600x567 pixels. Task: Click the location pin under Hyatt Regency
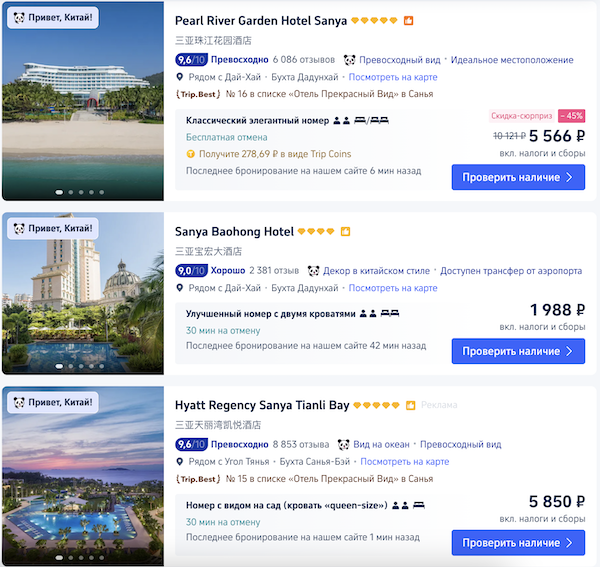(180, 462)
